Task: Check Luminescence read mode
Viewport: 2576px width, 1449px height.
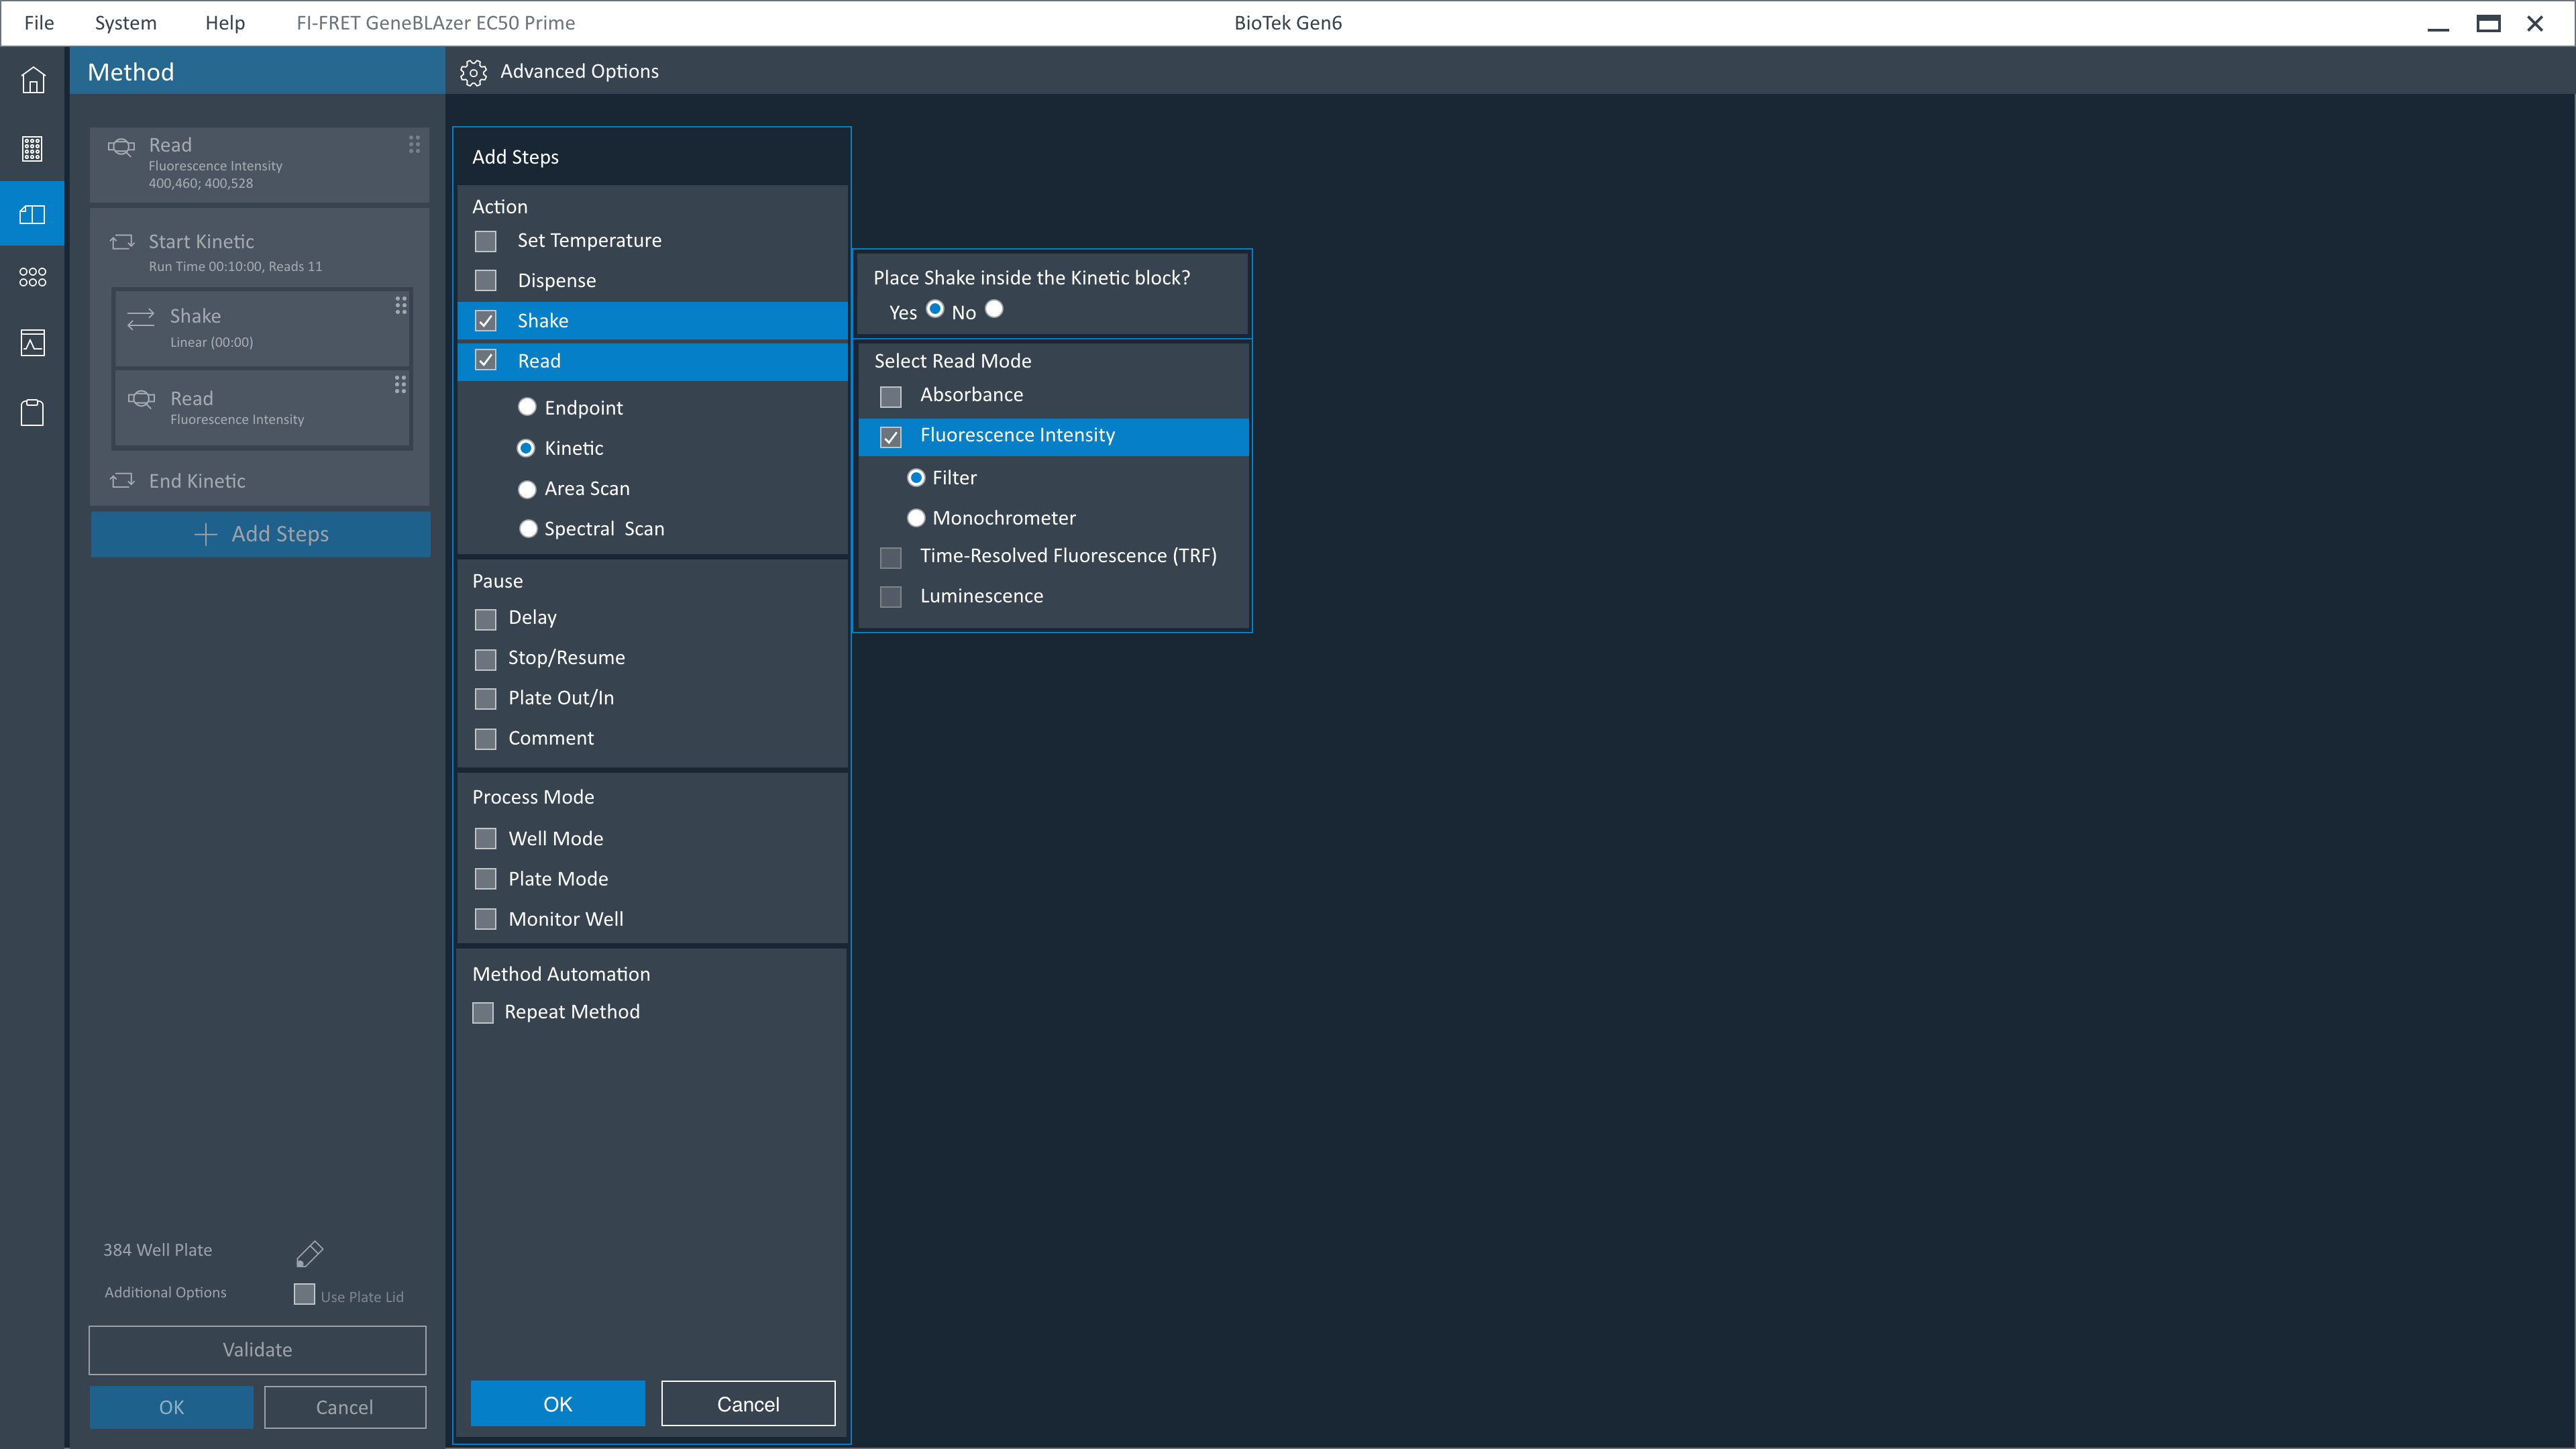Action: 891,597
